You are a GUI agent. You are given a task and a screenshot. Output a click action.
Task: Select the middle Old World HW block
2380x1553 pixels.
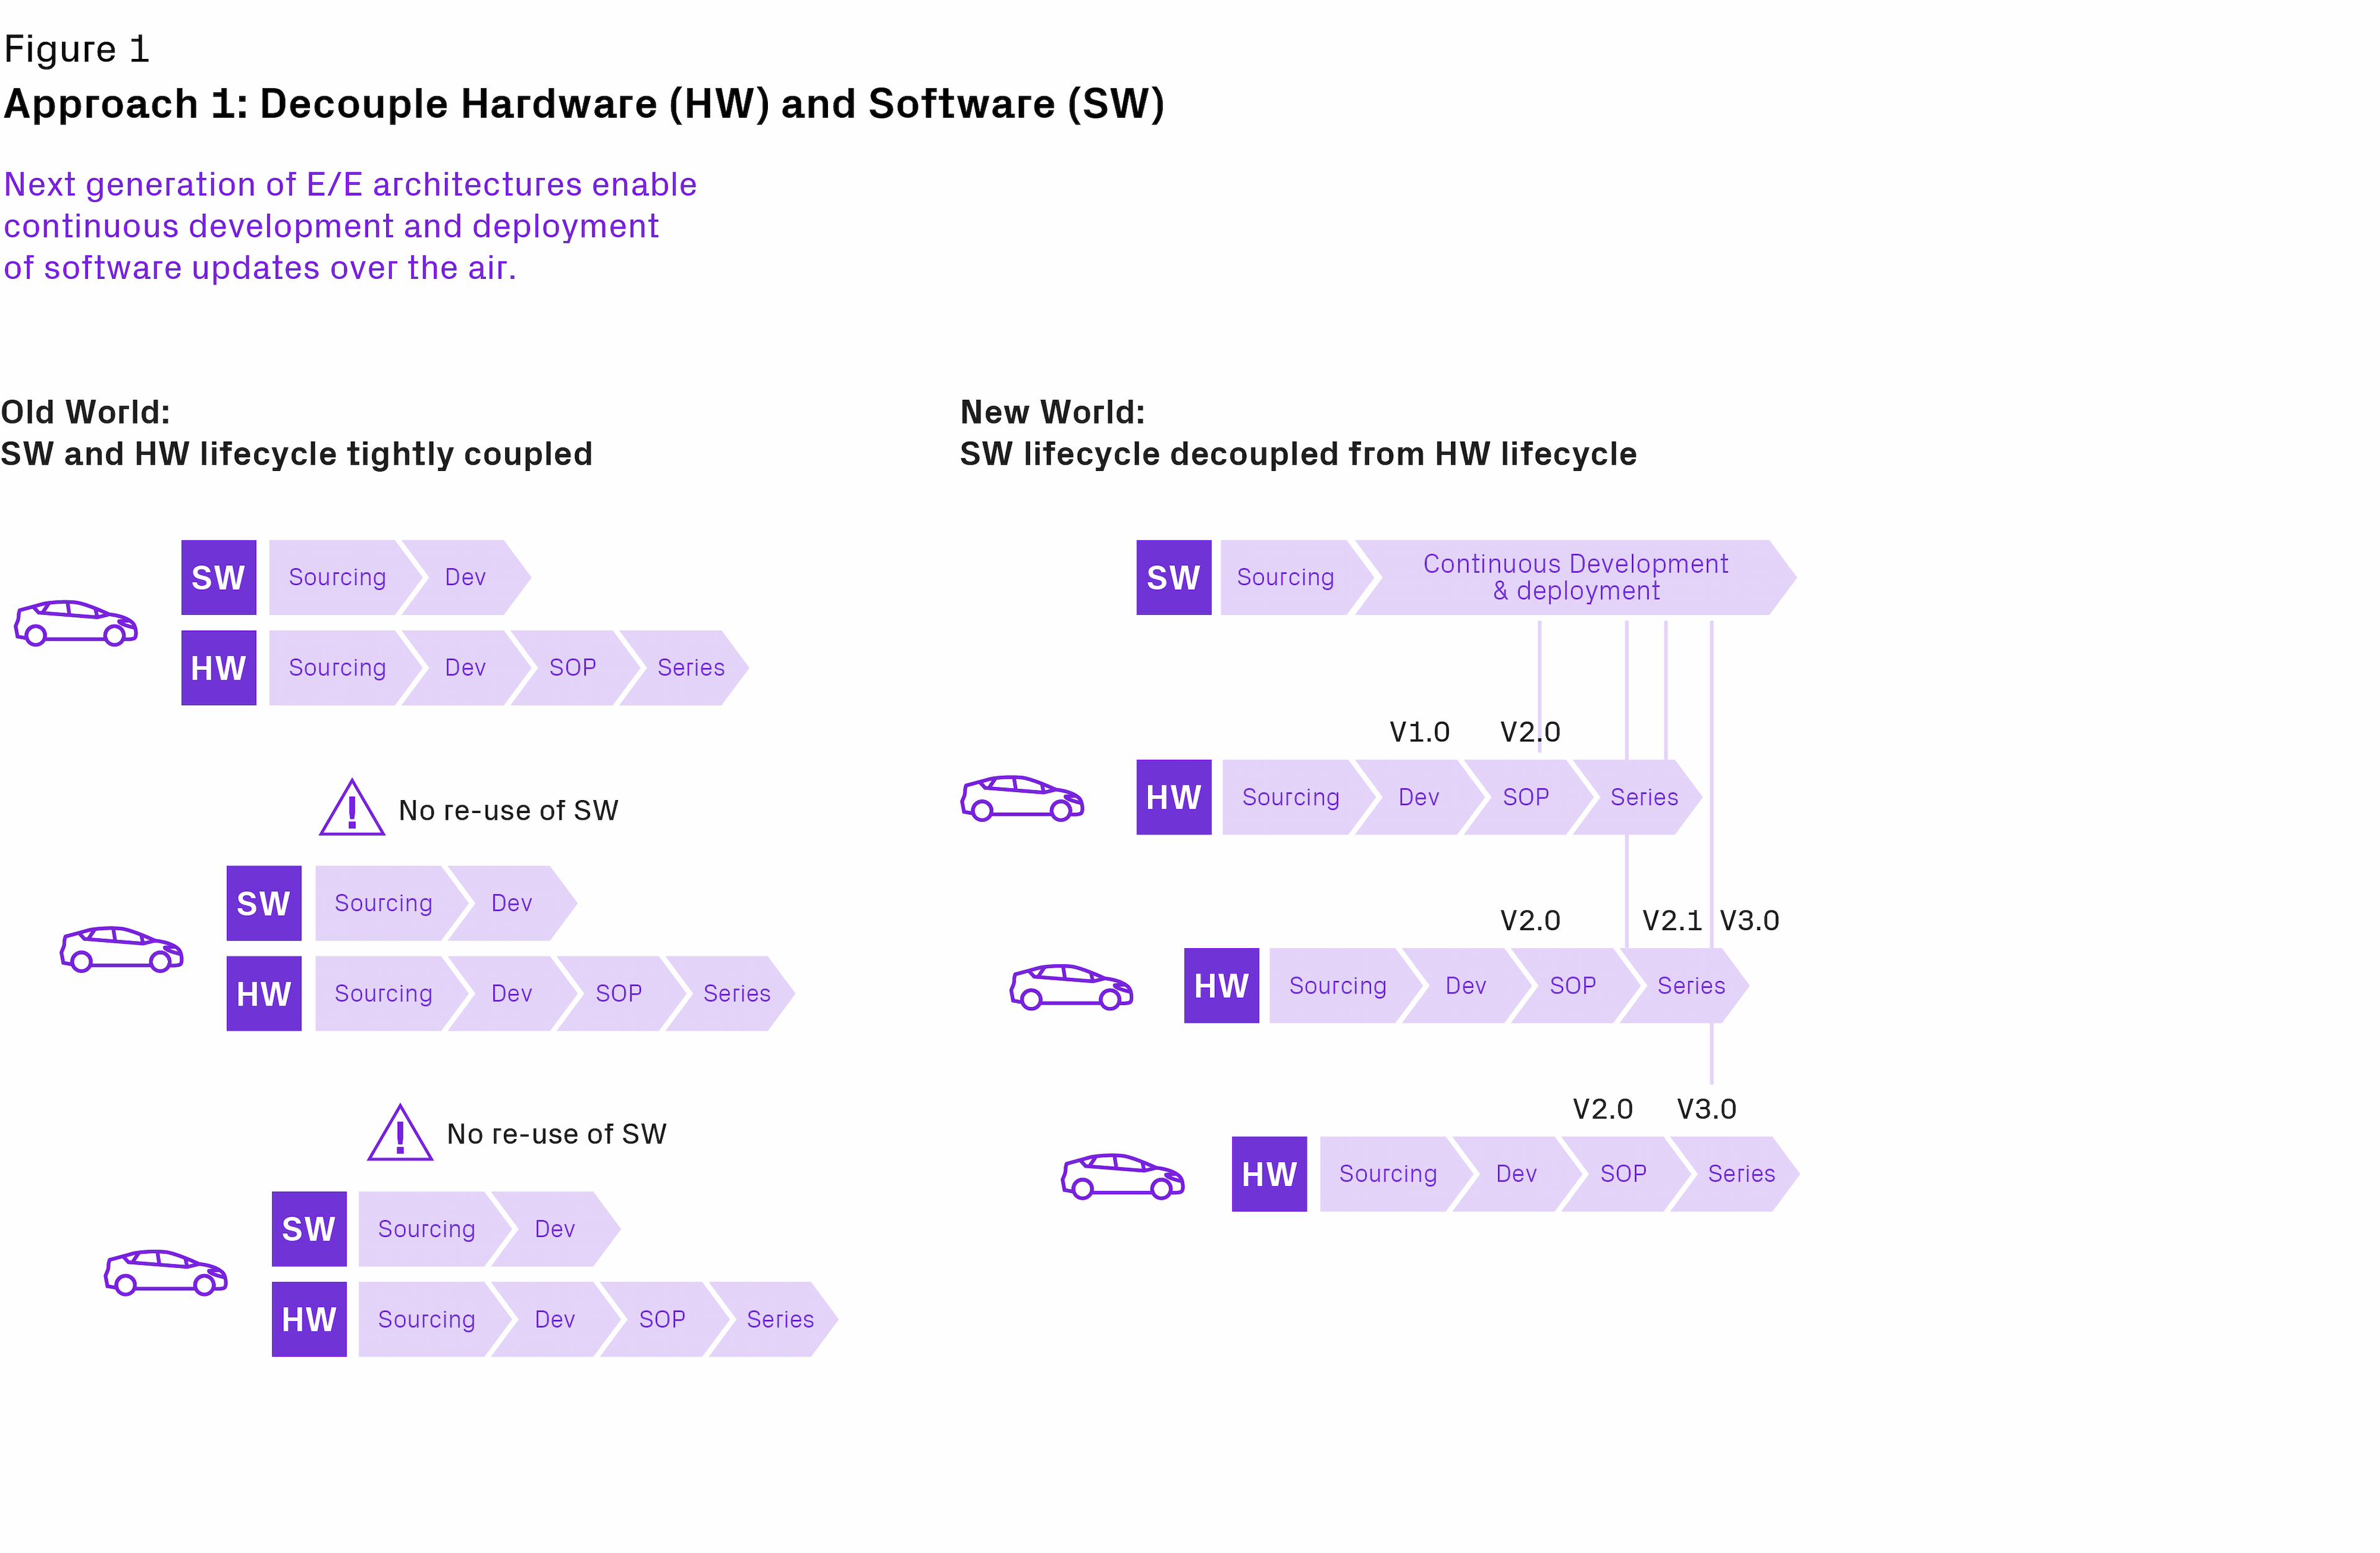tap(264, 994)
